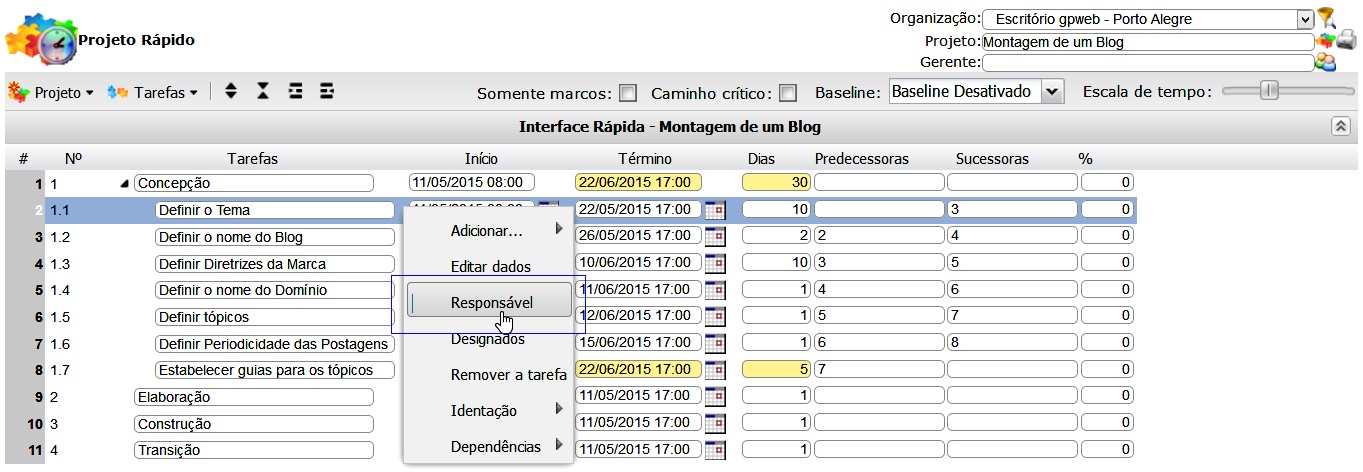The width and height of the screenshot is (1363, 472).
Task: Click the puzzle icon beside Projeto field
Action: click(1326, 41)
